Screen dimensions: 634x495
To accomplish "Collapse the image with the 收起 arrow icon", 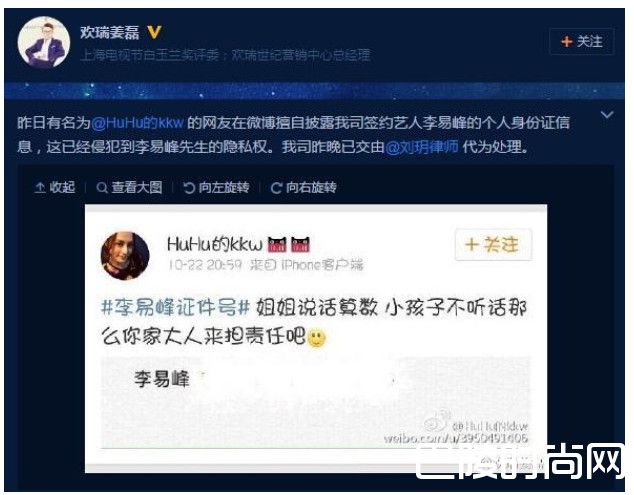I will click(40, 188).
